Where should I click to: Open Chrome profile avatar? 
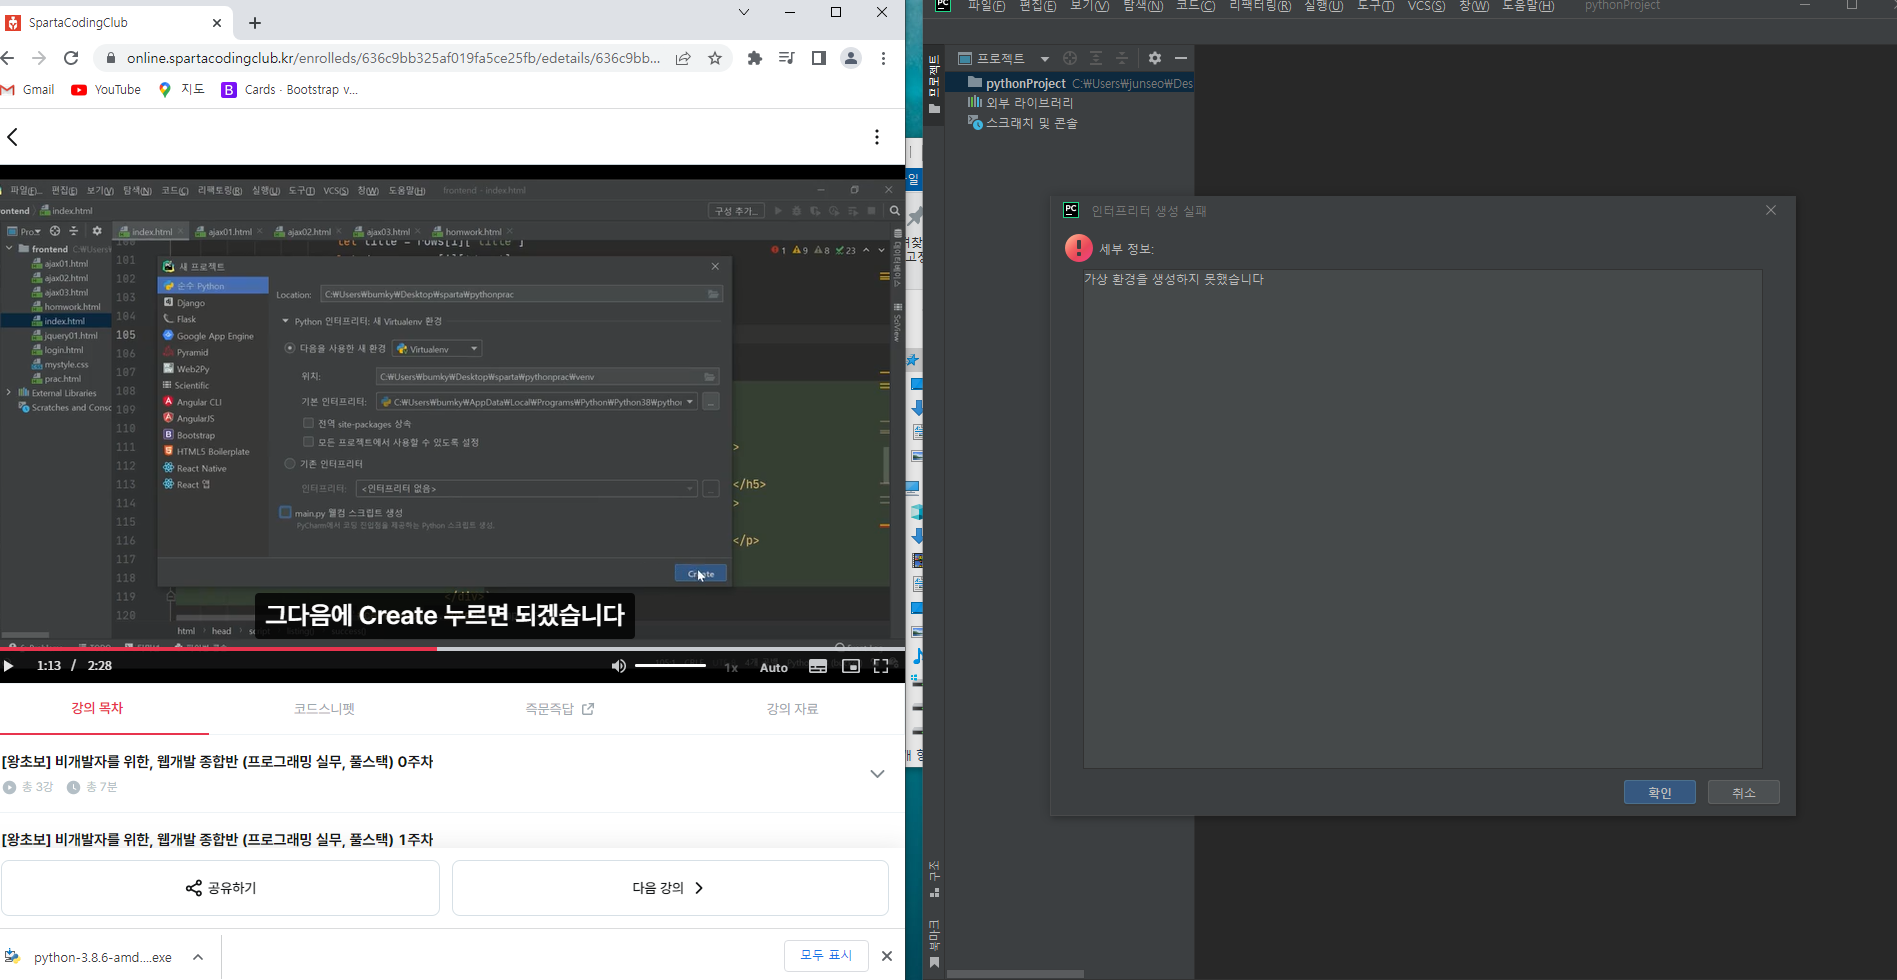pos(851,58)
